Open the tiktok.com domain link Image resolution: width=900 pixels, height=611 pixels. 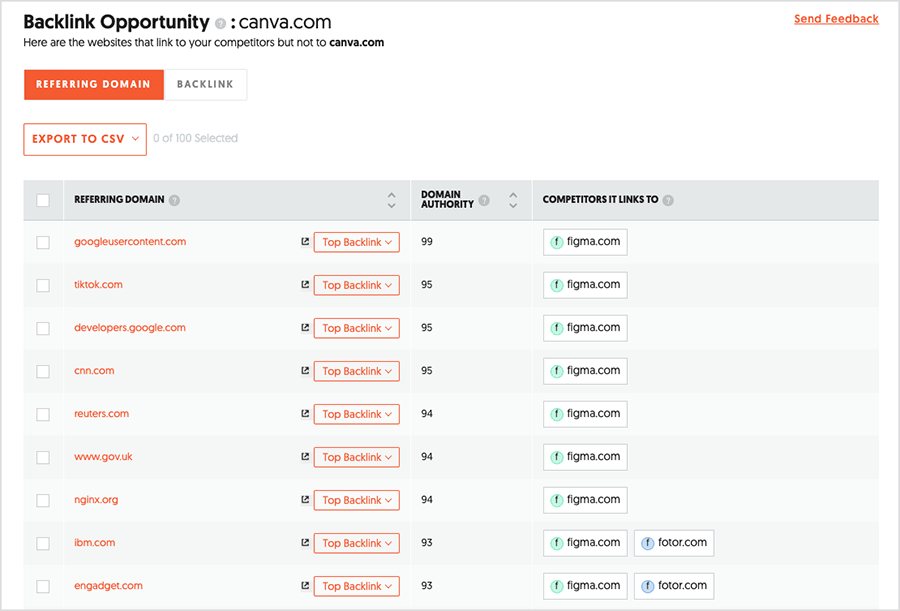98,285
